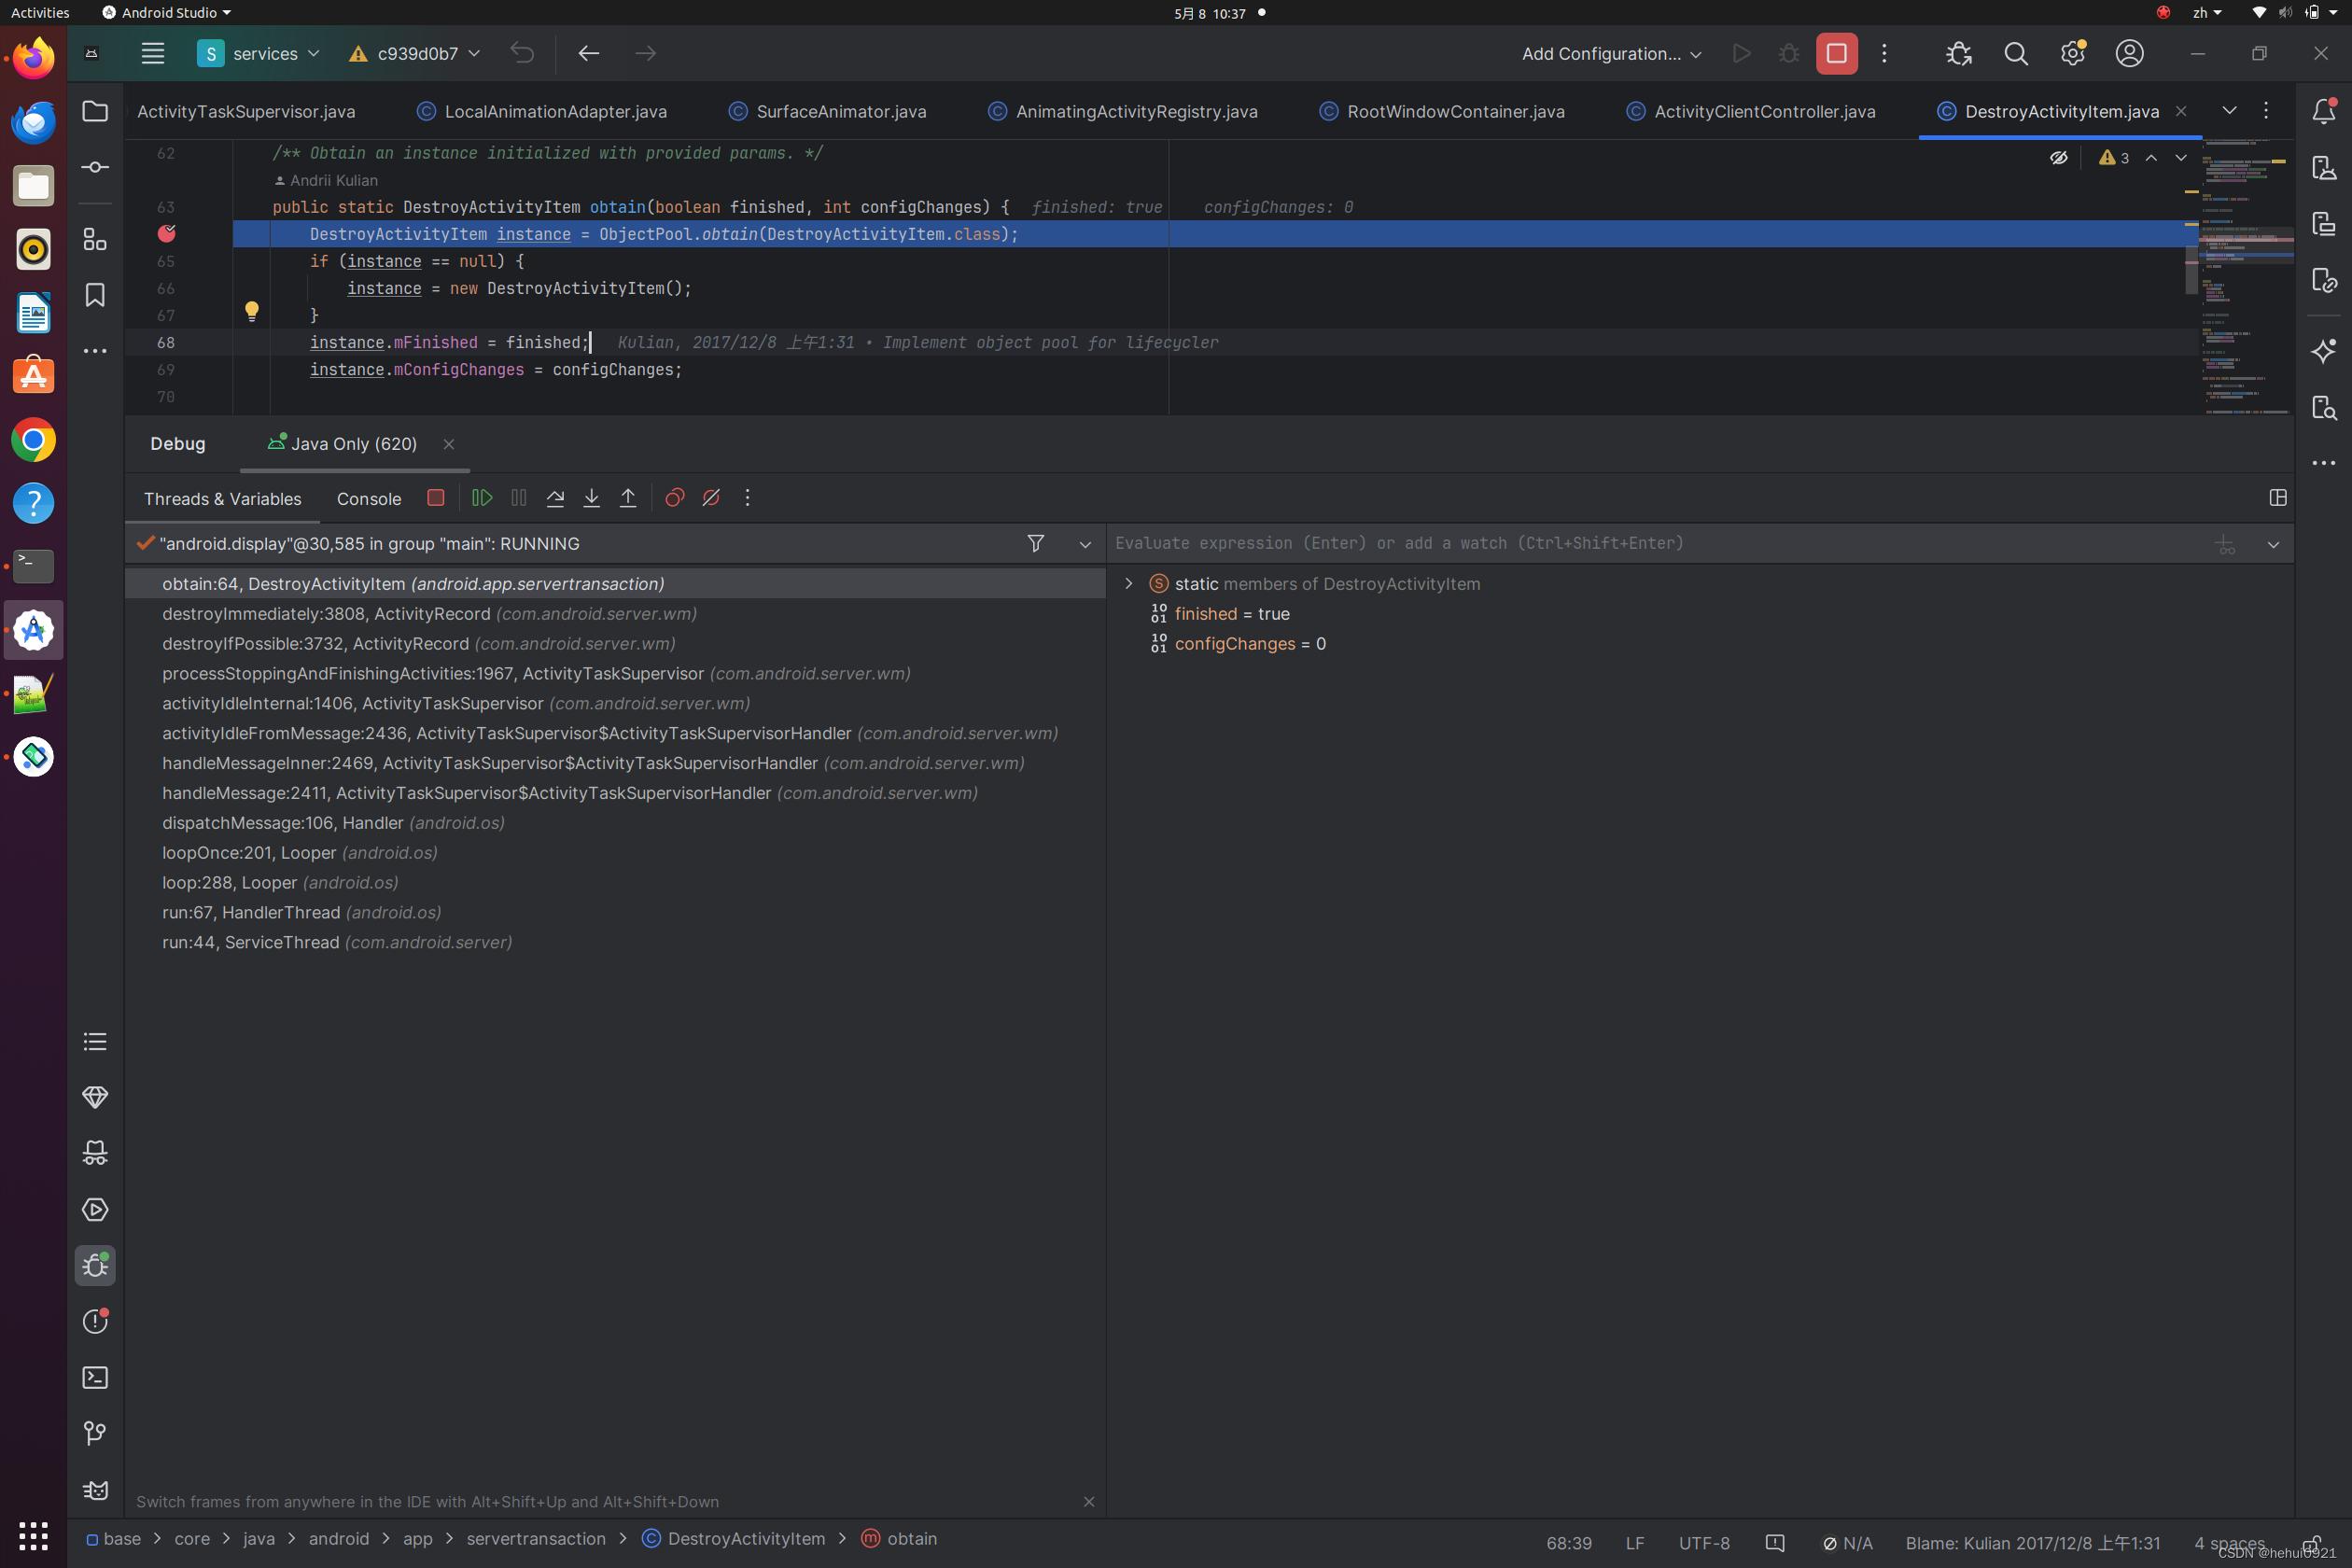Click the UTF-8 encoding status item
Screen dimensions: 2352x1568
click(x=1704, y=1543)
